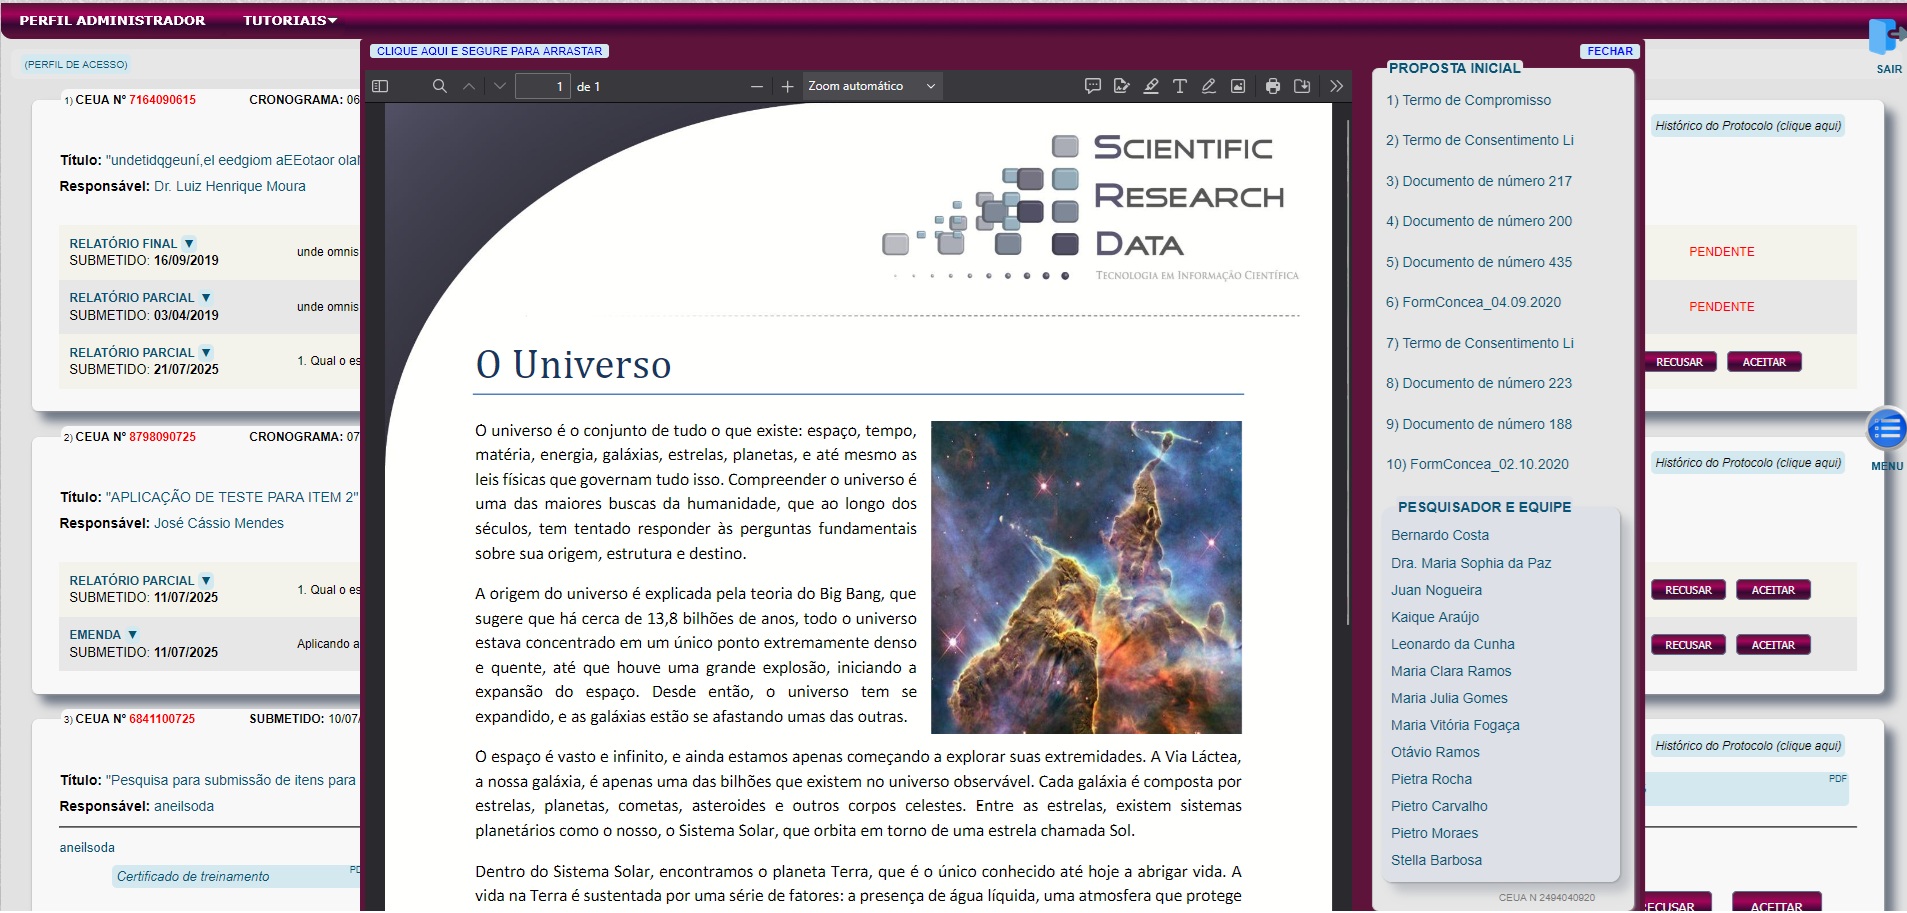Image resolution: width=1907 pixels, height=913 pixels.
Task: Open the PERFIL ADMINISTRADOR menu item
Action: pos(112,20)
